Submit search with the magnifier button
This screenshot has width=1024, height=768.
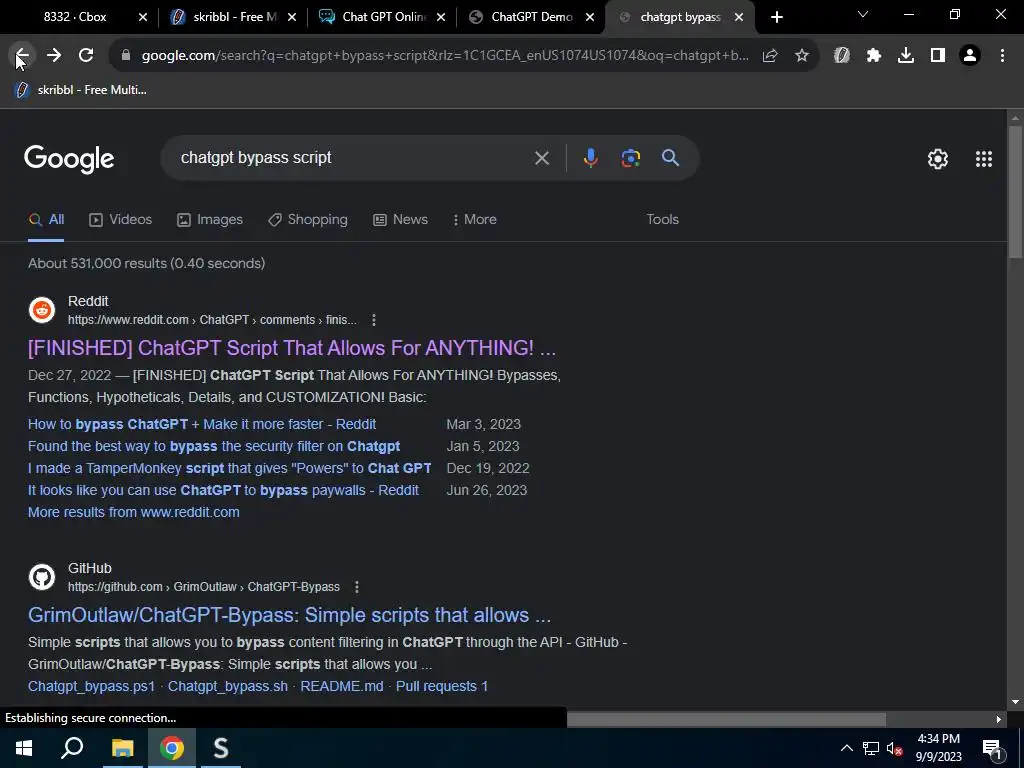tap(671, 158)
